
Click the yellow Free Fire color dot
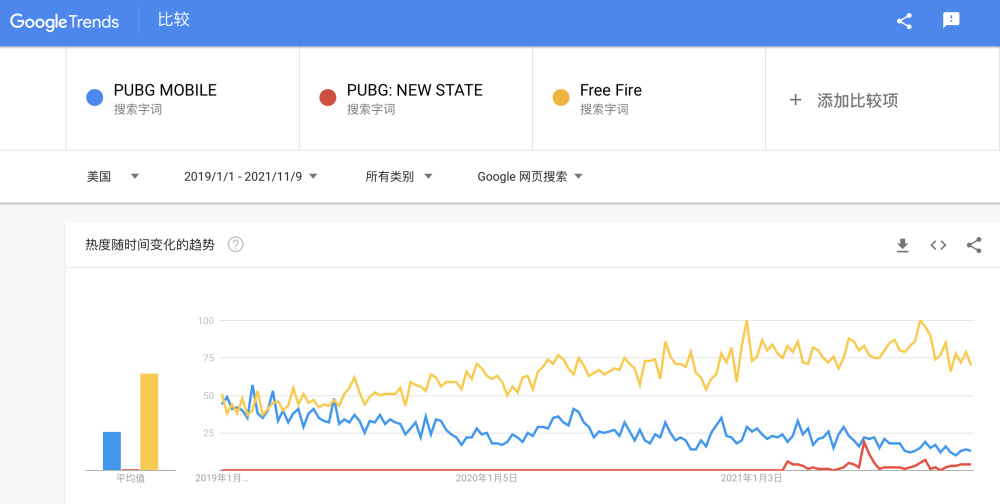pos(561,98)
